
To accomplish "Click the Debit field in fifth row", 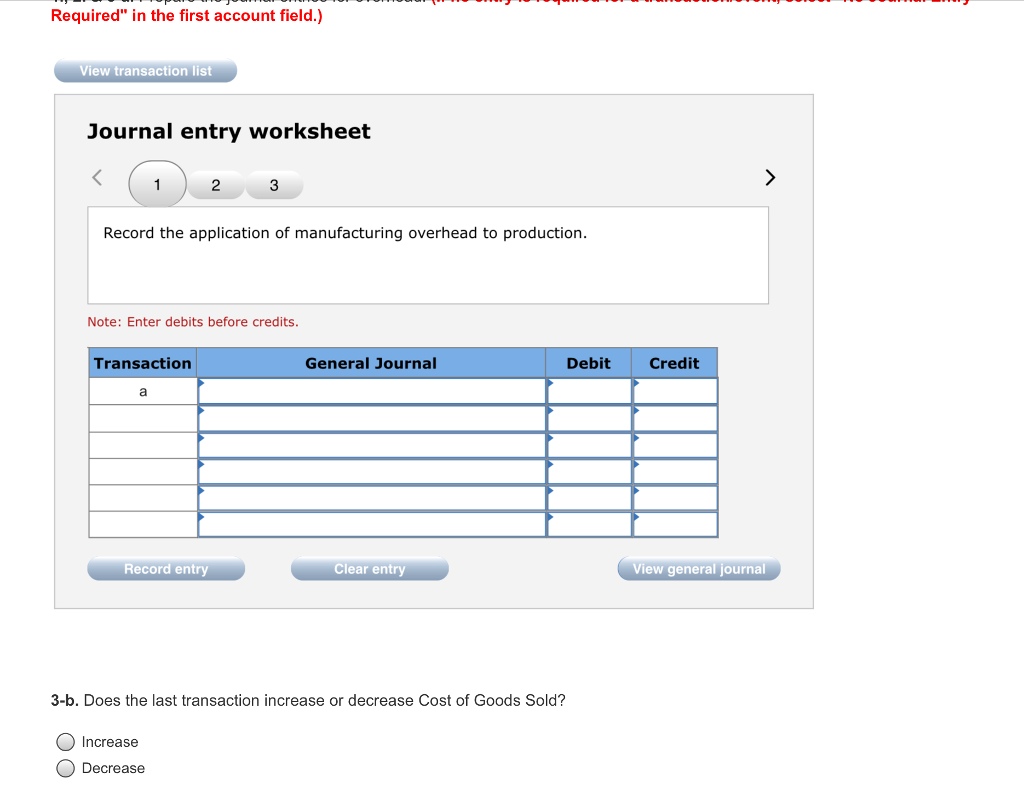I will click(589, 498).
